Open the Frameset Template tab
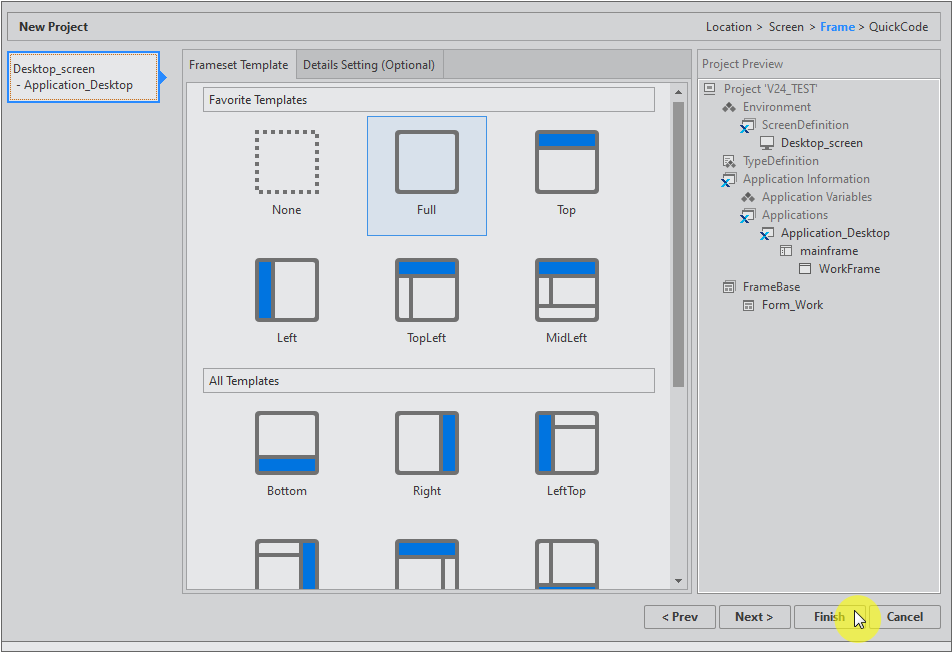Viewport: 952px width, 652px height. (x=239, y=65)
